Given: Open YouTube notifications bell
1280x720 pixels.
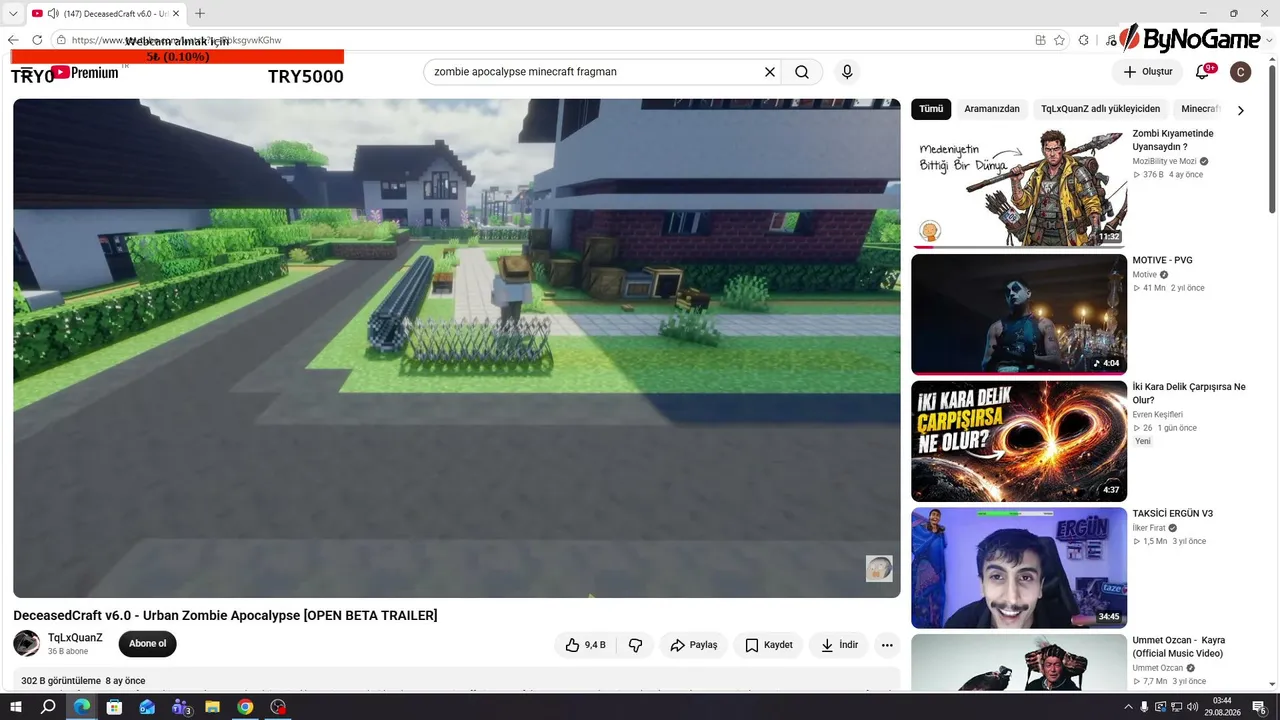Looking at the screenshot, I should [x=1203, y=72].
